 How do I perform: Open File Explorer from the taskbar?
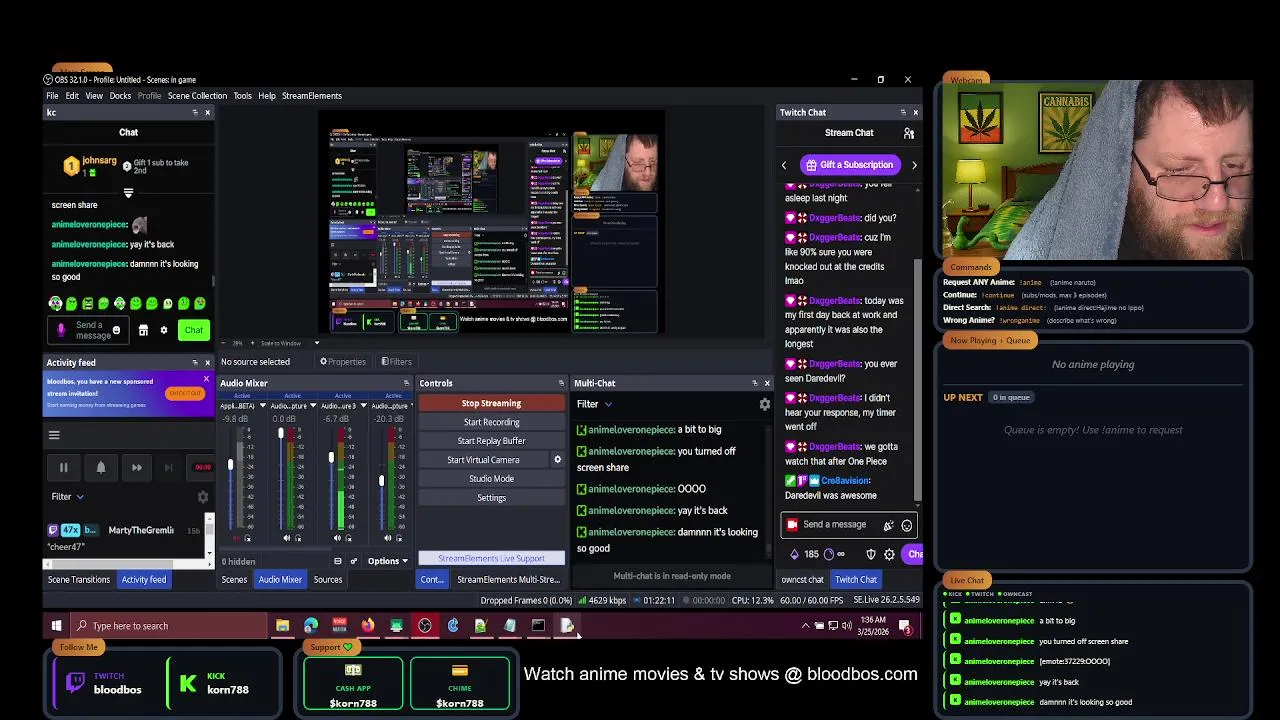pos(283,626)
